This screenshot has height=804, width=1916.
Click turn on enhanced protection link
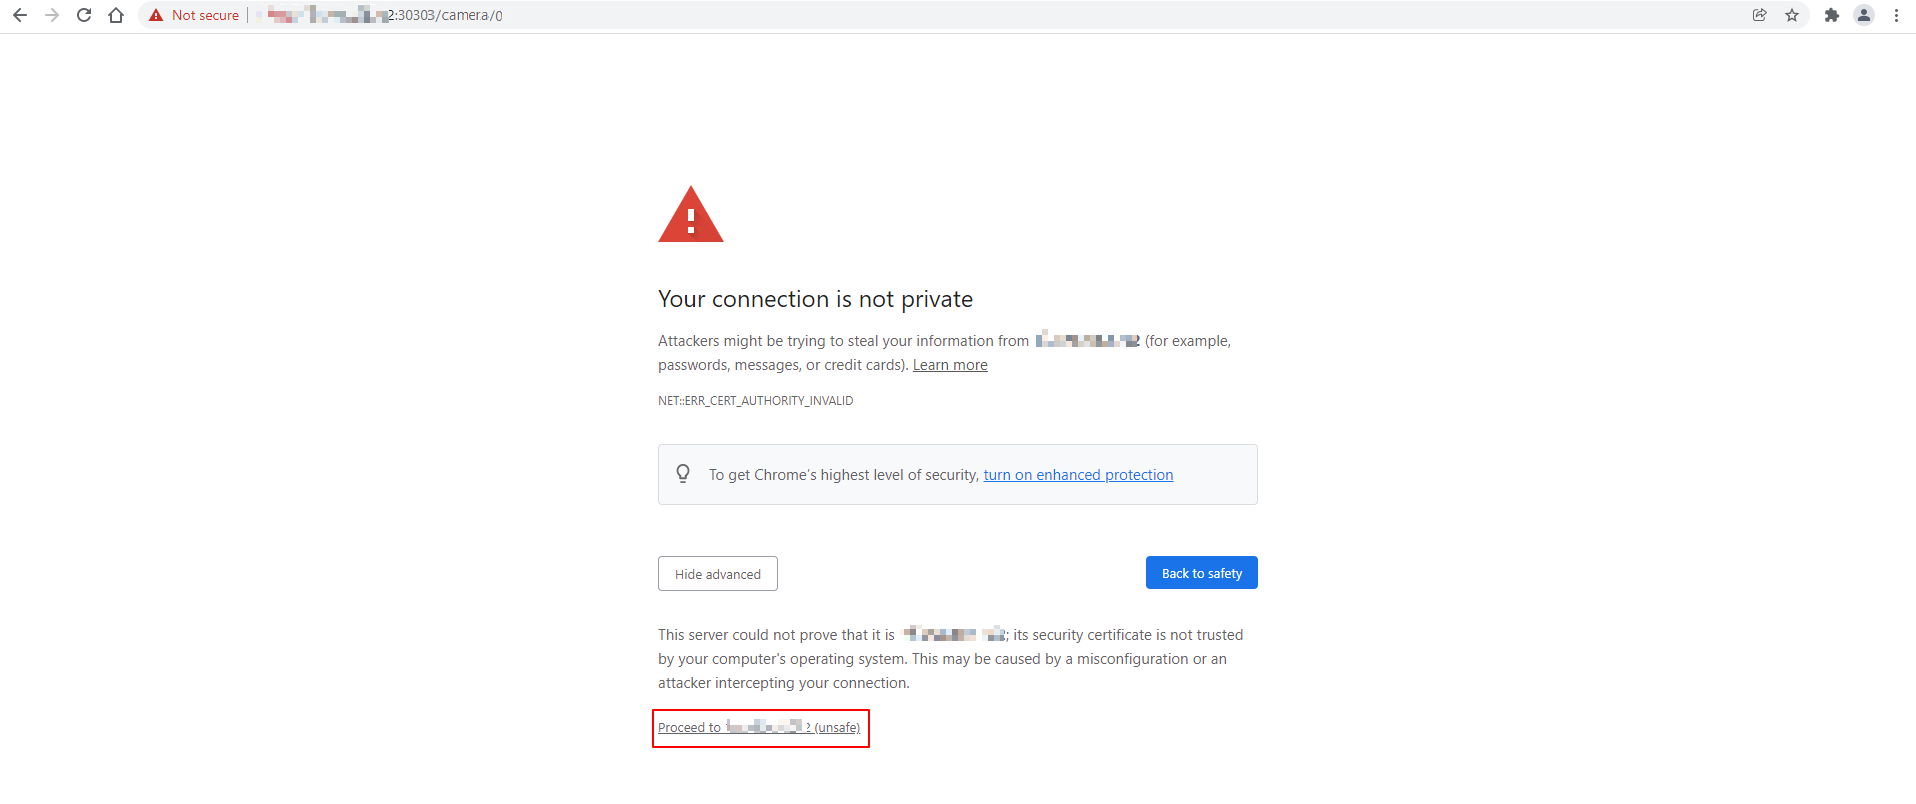pos(1078,475)
